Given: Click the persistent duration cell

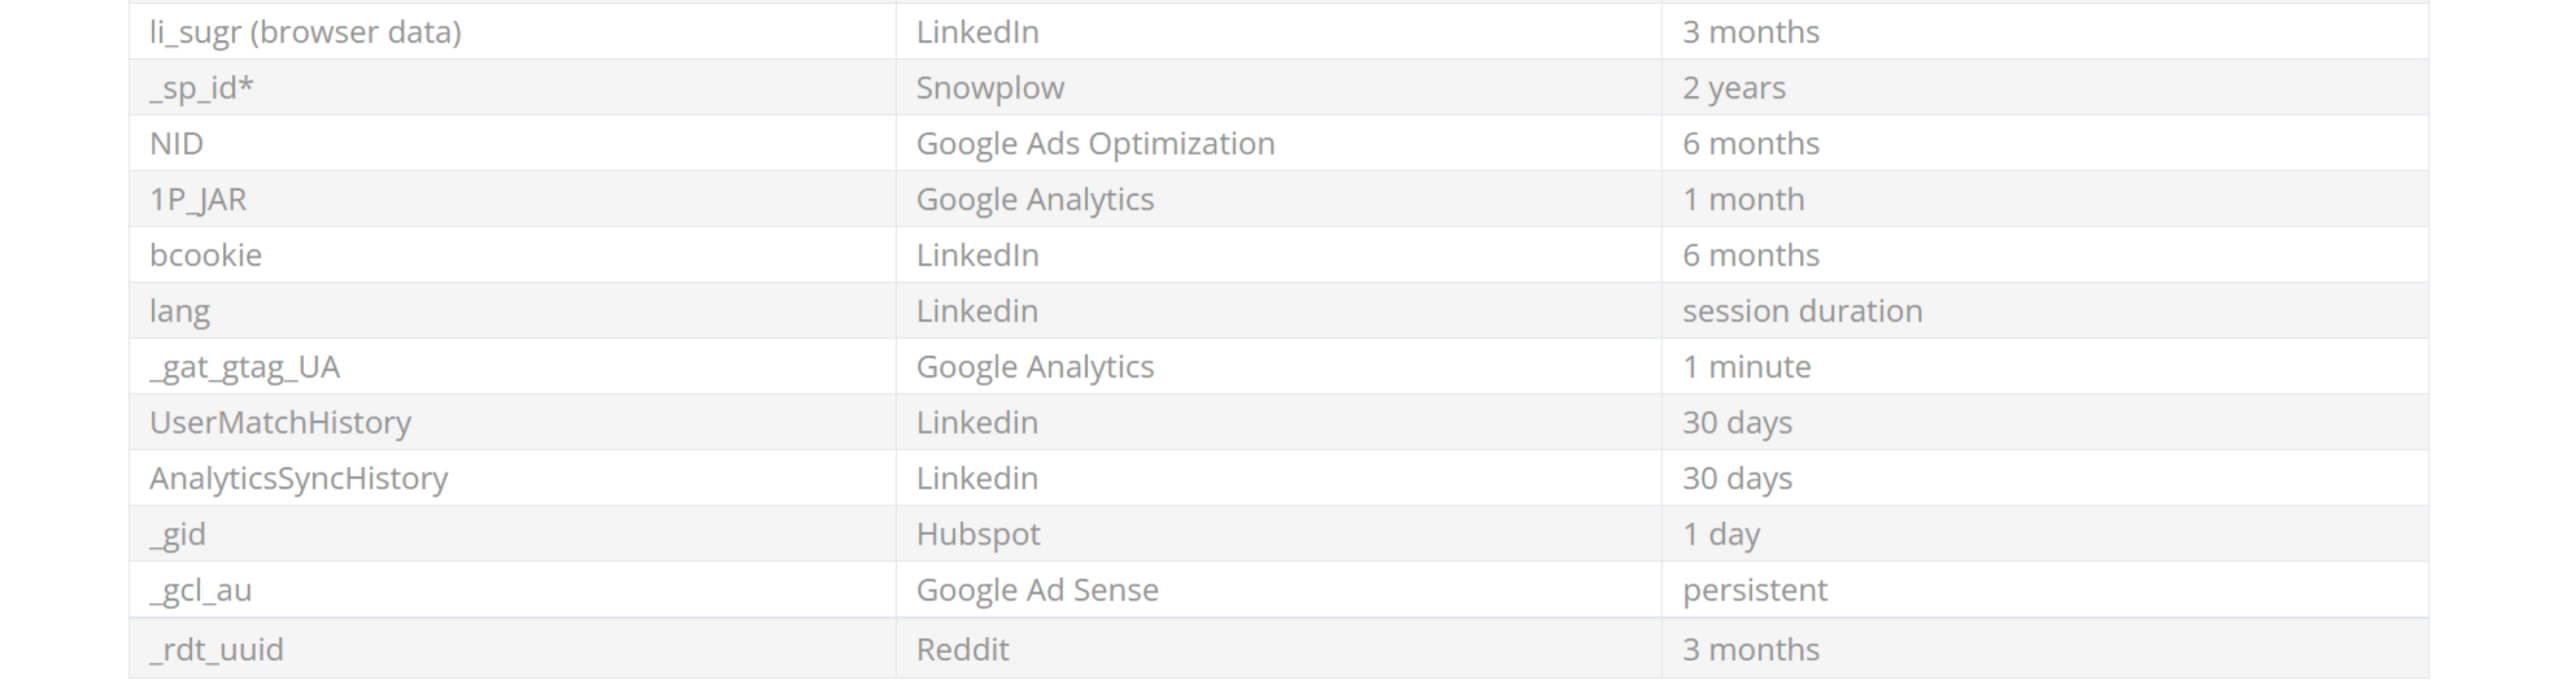Looking at the screenshot, I should point(1754,590).
